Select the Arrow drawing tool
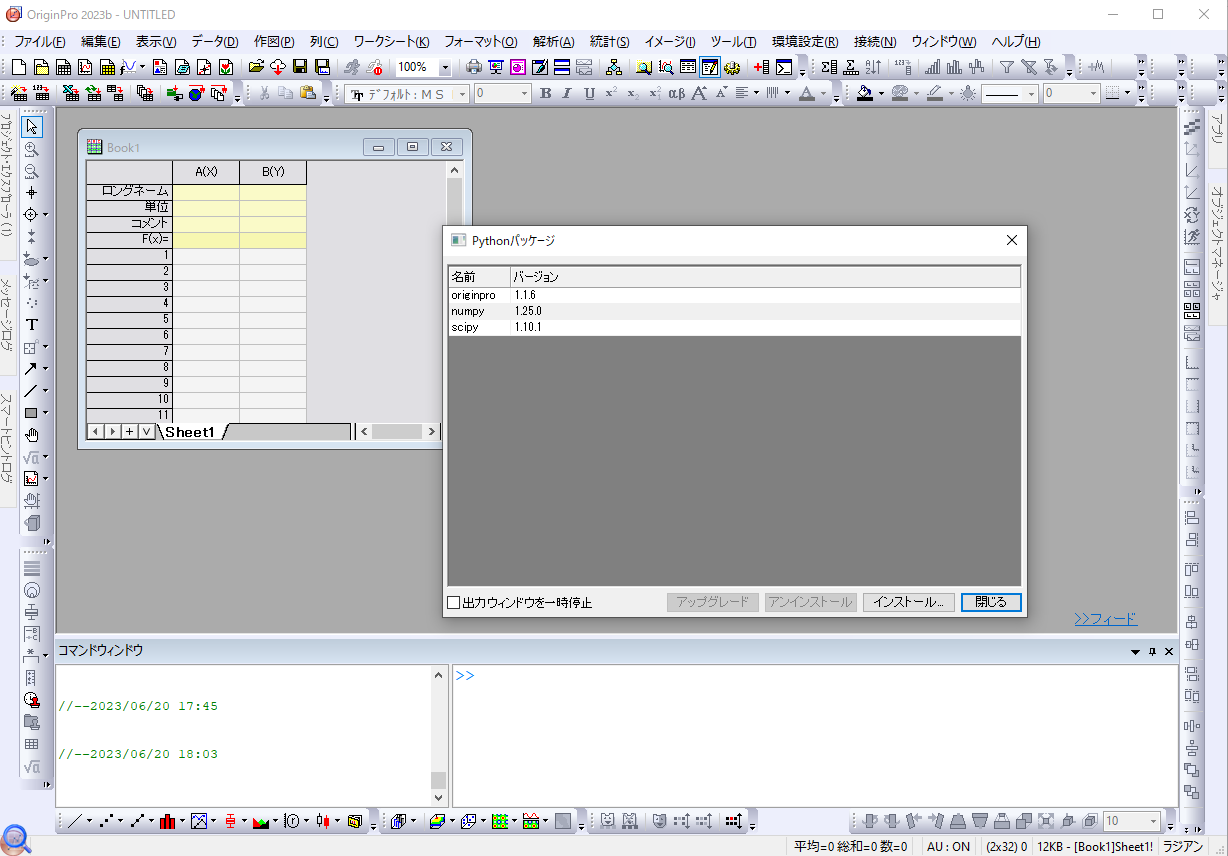Image resolution: width=1228 pixels, height=856 pixels. [x=31, y=368]
